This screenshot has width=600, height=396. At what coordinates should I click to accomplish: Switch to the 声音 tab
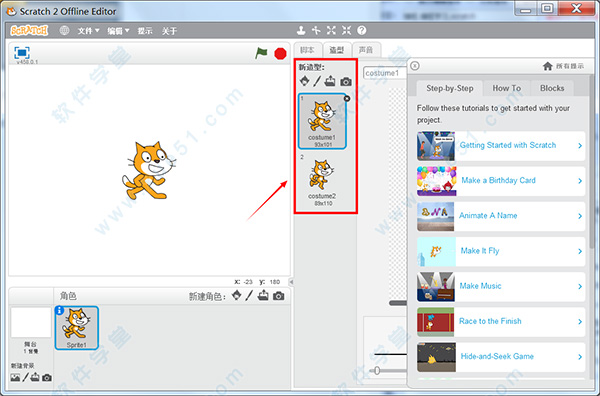point(366,50)
